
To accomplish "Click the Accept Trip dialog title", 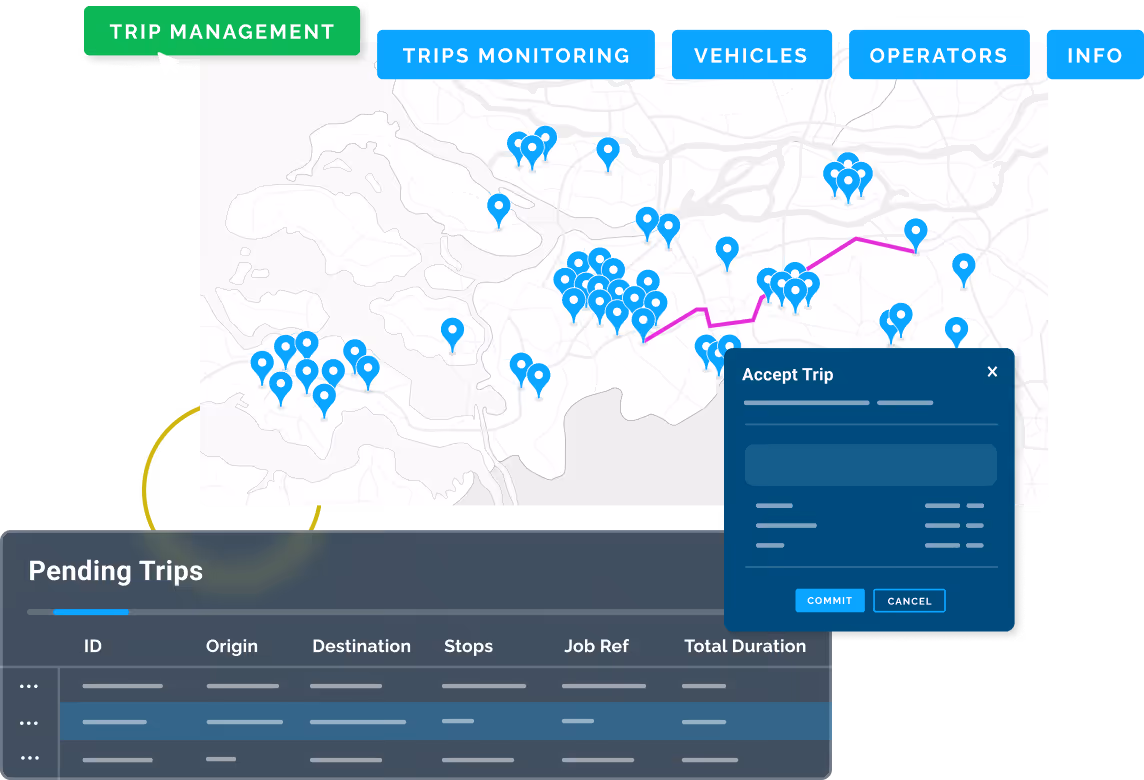I will pos(787,374).
